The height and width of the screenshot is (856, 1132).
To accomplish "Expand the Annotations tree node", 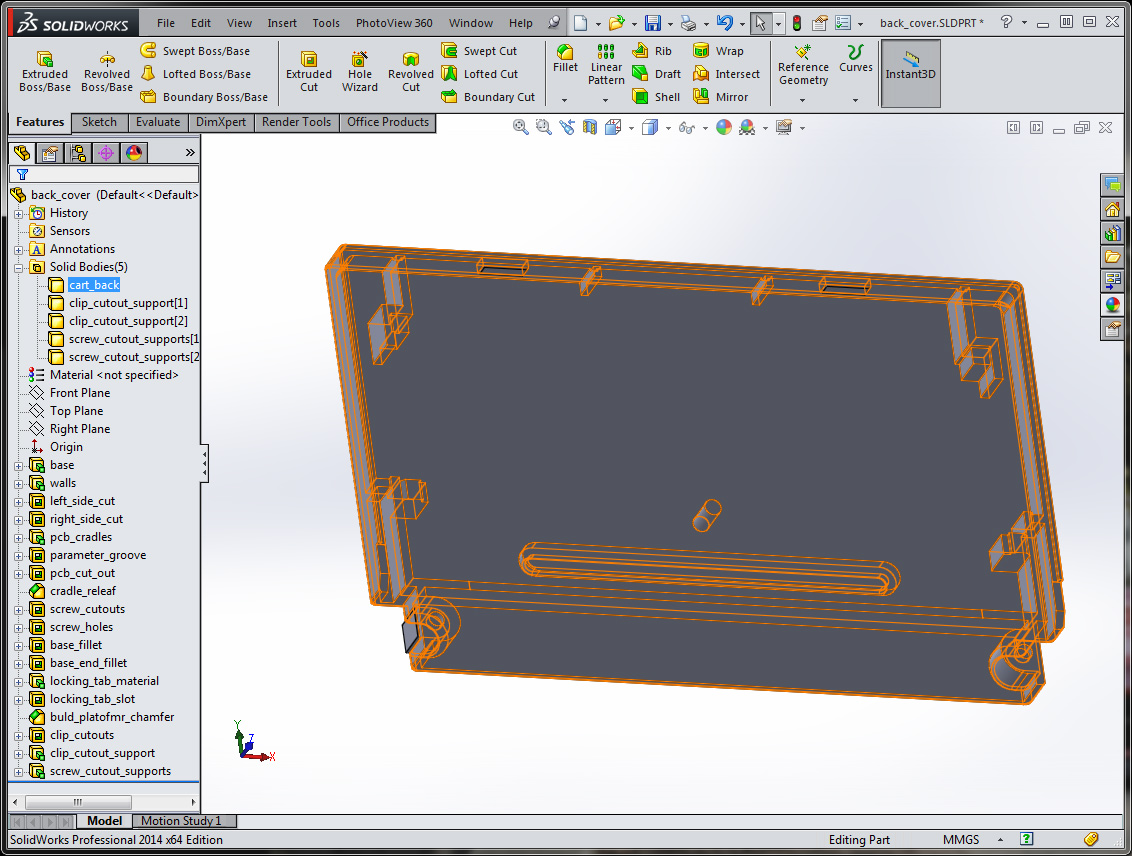I will [x=19, y=250].
